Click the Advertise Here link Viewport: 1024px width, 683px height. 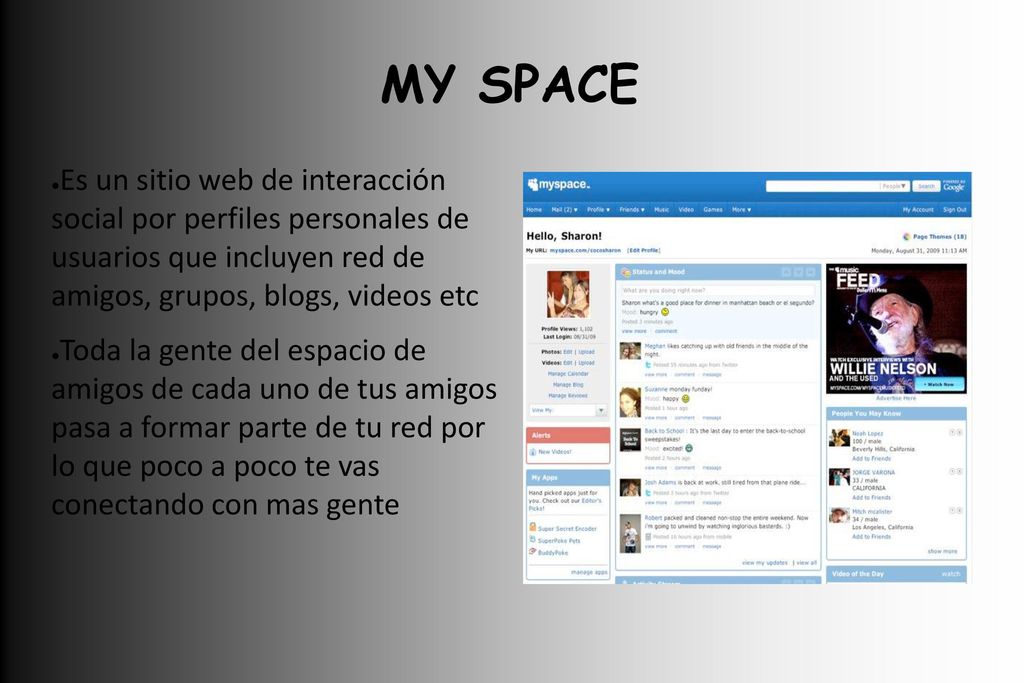(896, 398)
